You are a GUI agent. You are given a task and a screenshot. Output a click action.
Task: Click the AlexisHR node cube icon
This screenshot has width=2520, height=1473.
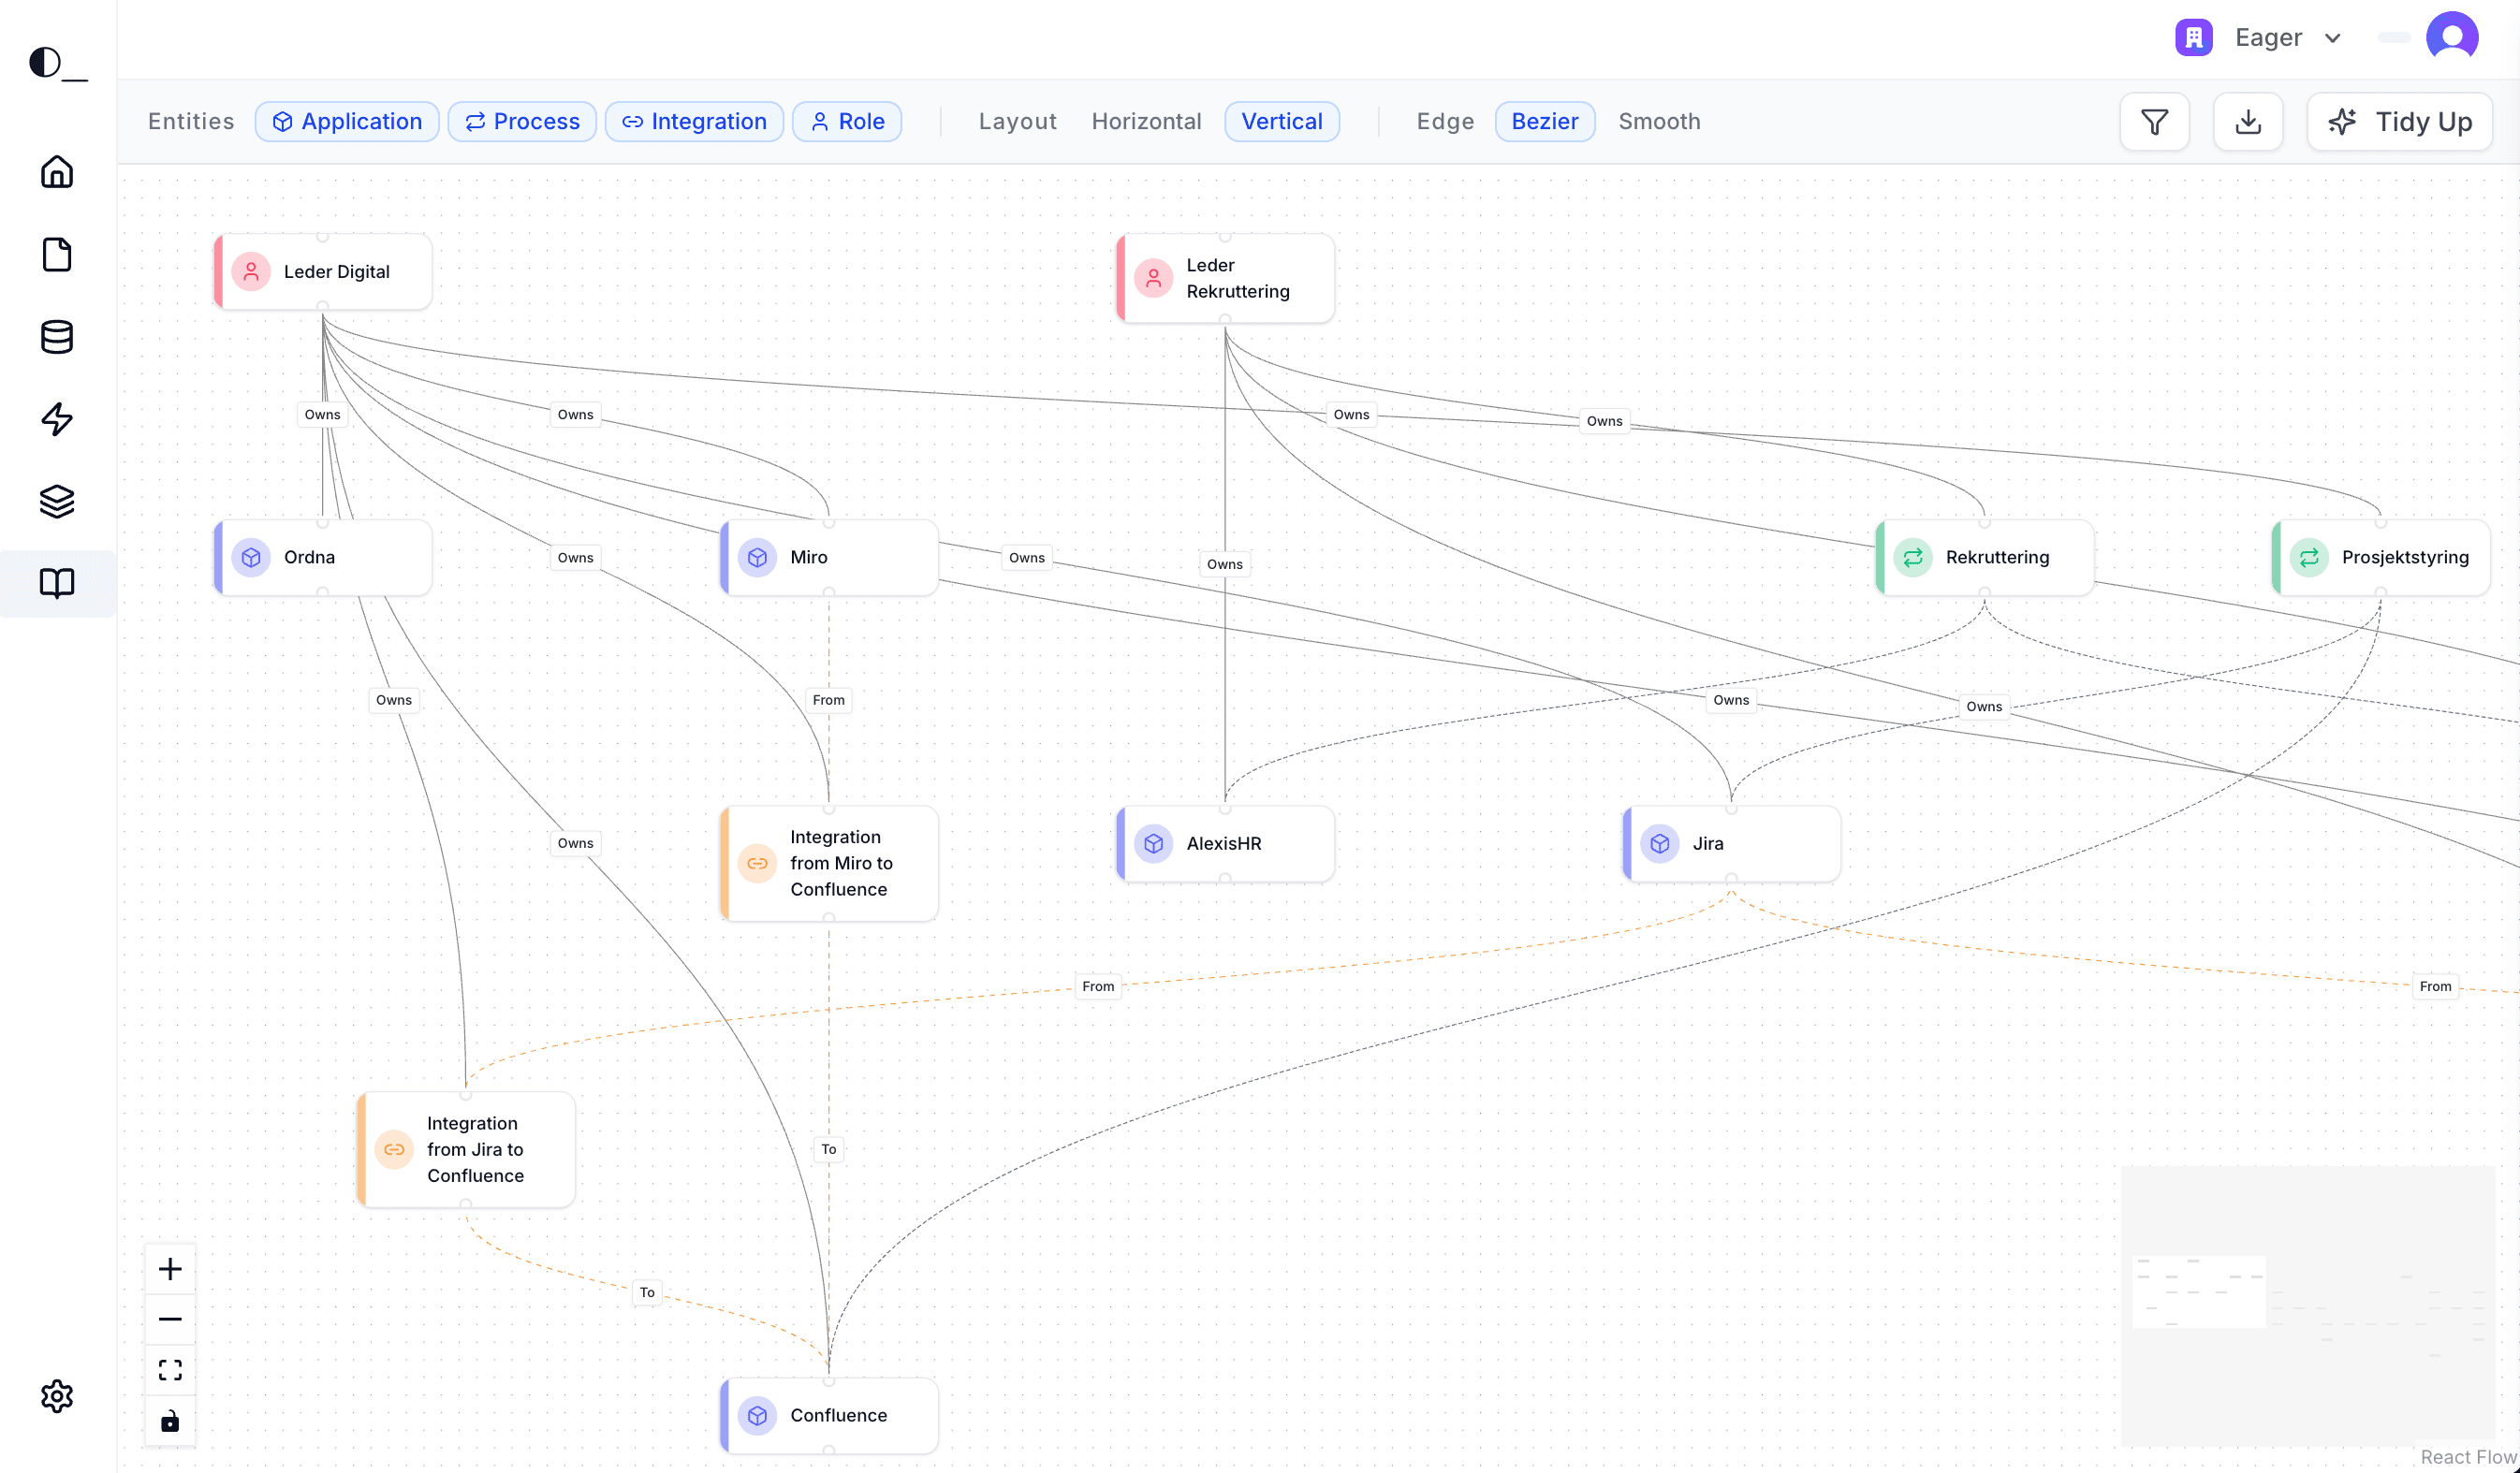1154,844
